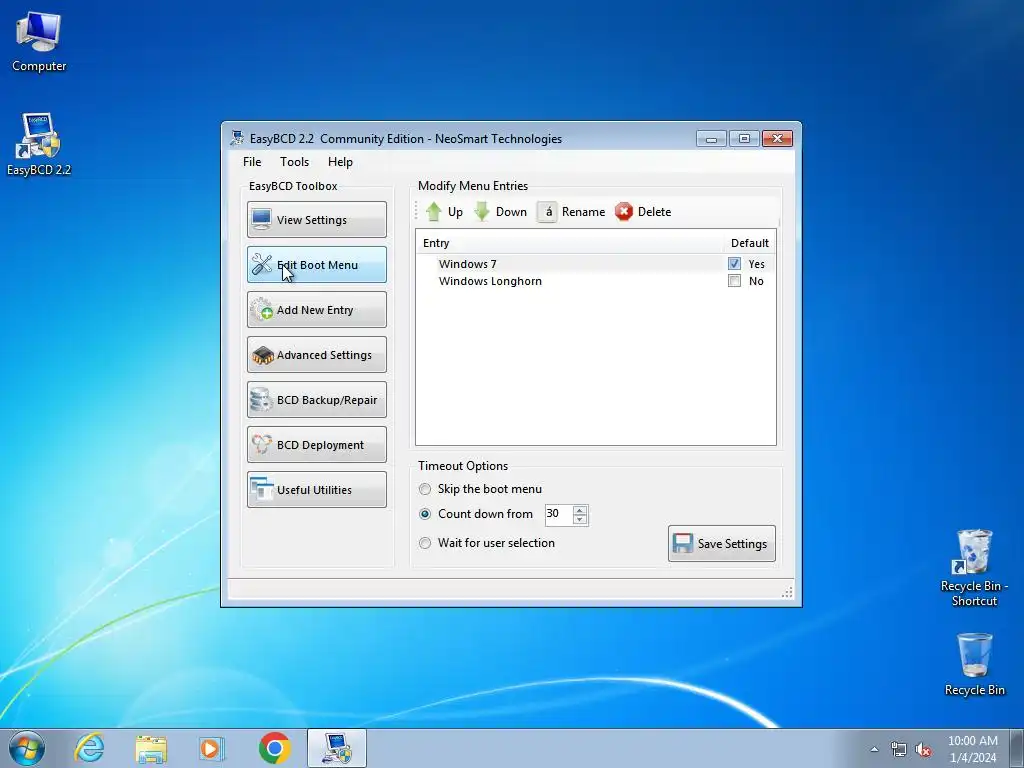The height and width of the screenshot is (768, 1024).
Task: Open BCD Deployment page
Action: tap(317, 445)
